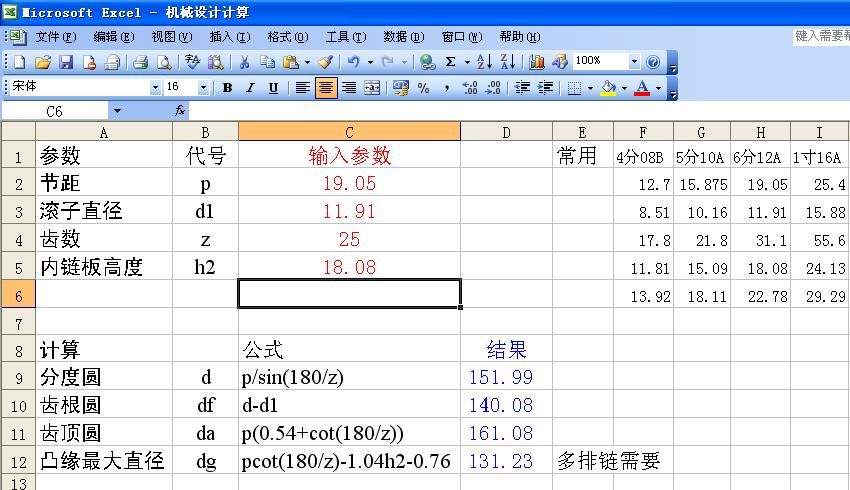Click the C6 Name Box field
This screenshot has width=850, height=490.
[x=55, y=112]
